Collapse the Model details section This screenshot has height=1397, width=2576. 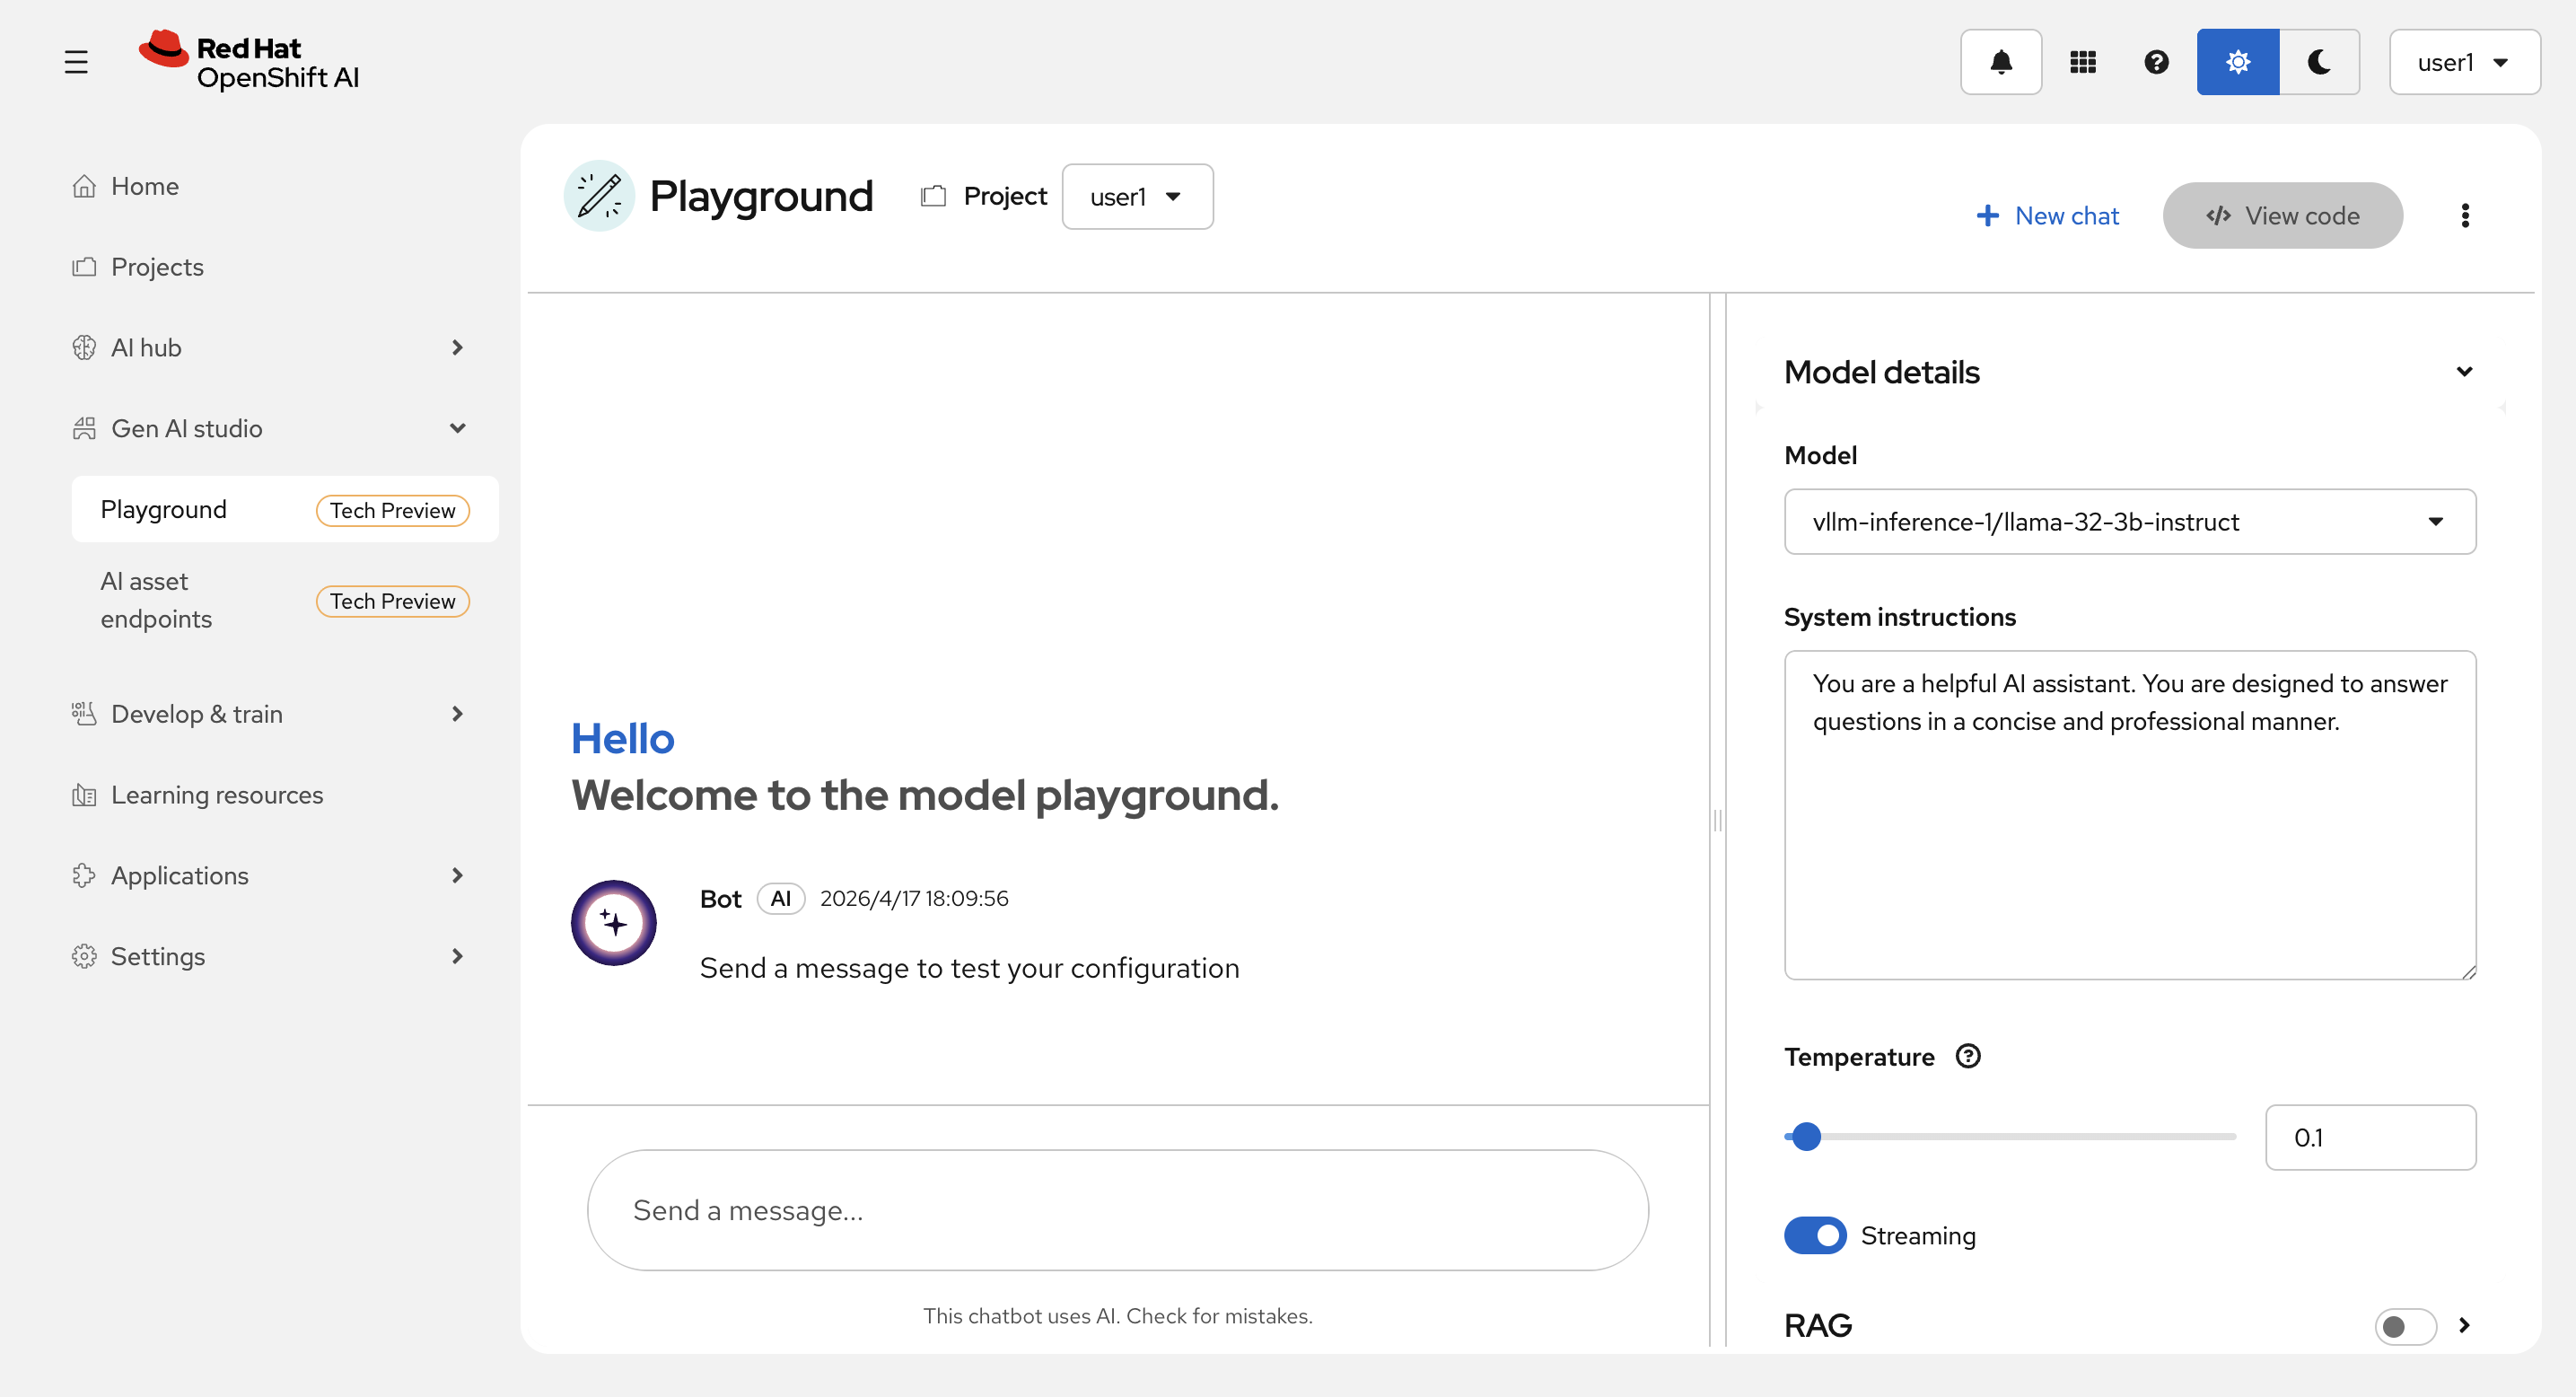pos(2463,372)
